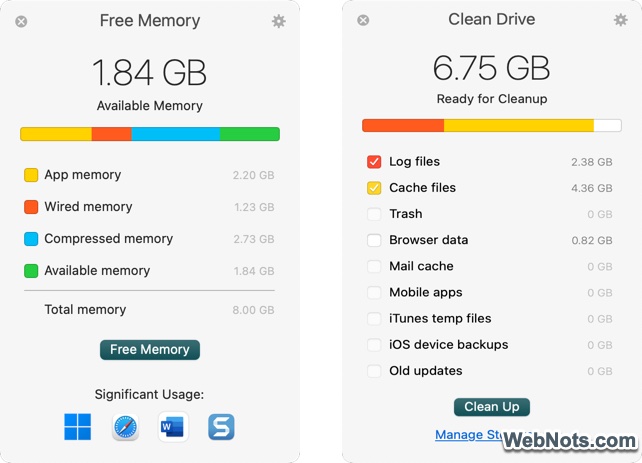This screenshot has width=642, height=463.
Task: Open the Manage Storage link
Action: [467, 435]
